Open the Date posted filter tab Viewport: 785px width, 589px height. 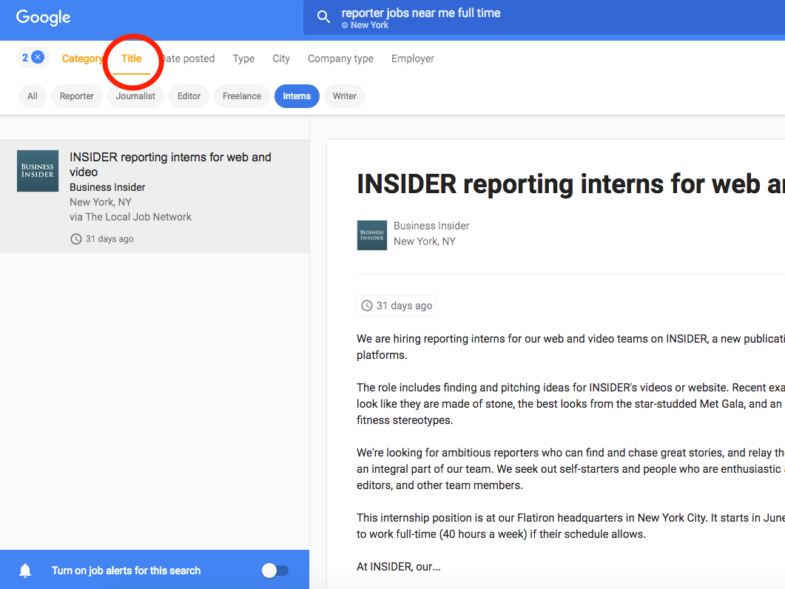pyautogui.click(x=189, y=59)
